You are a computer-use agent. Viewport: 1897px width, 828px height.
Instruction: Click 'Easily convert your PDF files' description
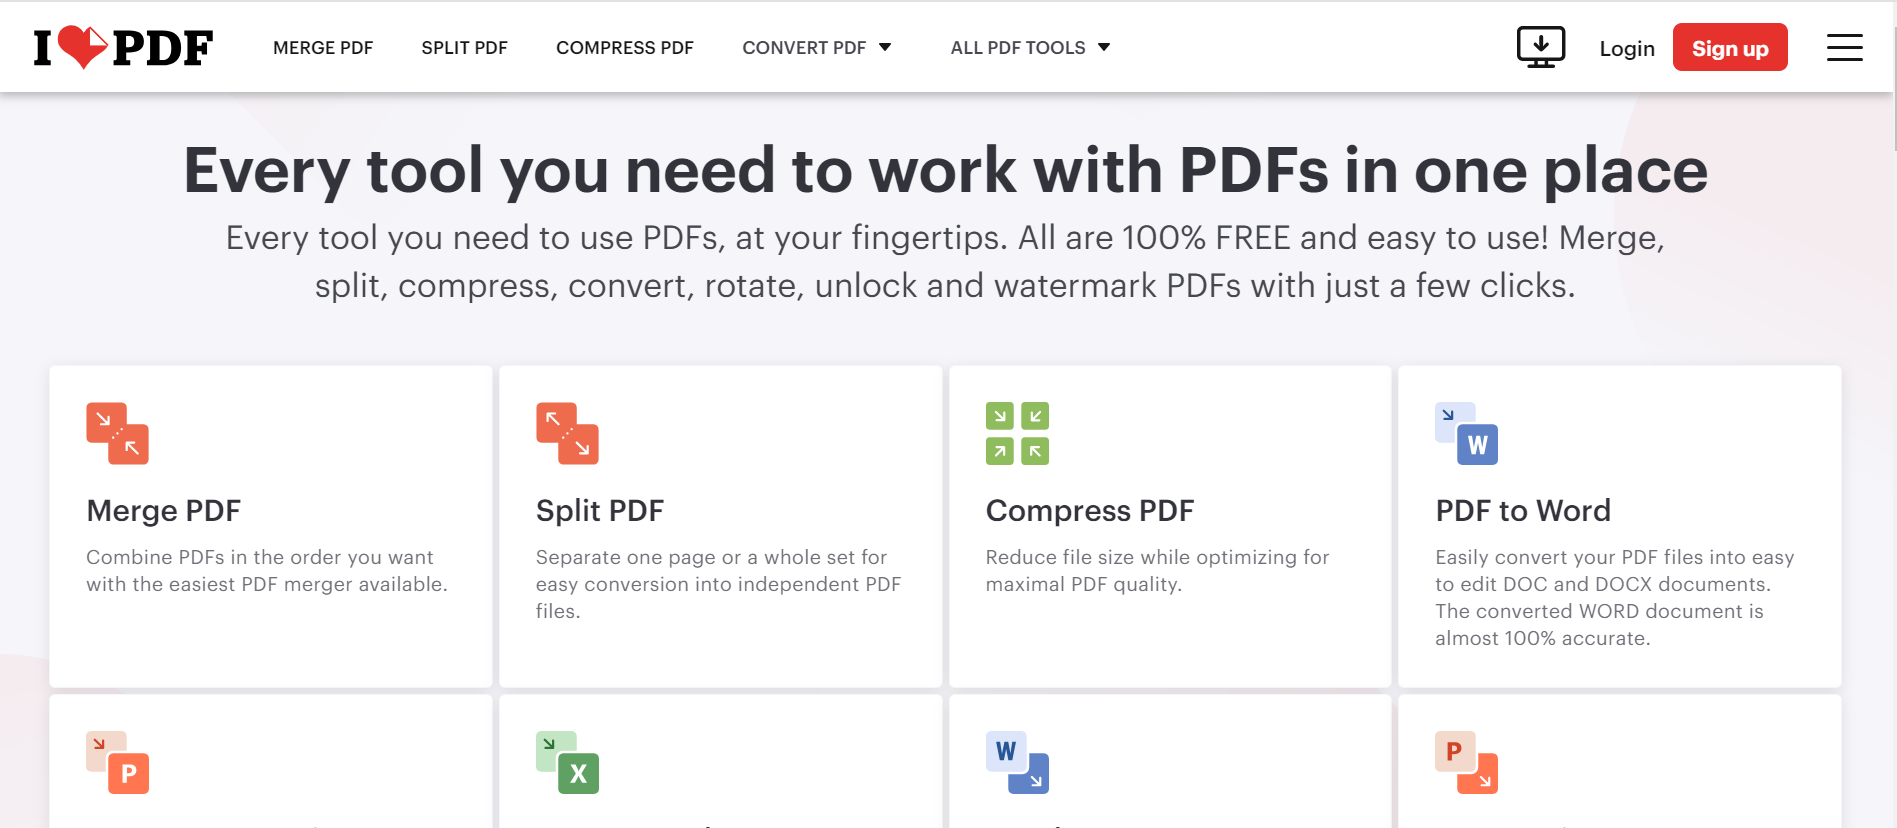(x=1614, y=597)
